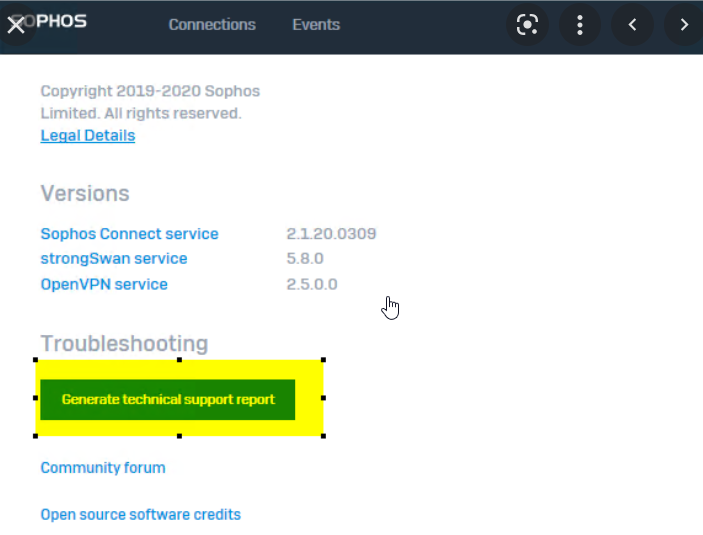Switch to the Connections tab
The height and width of the screenshot is (535, 703).
coord(212,25)
